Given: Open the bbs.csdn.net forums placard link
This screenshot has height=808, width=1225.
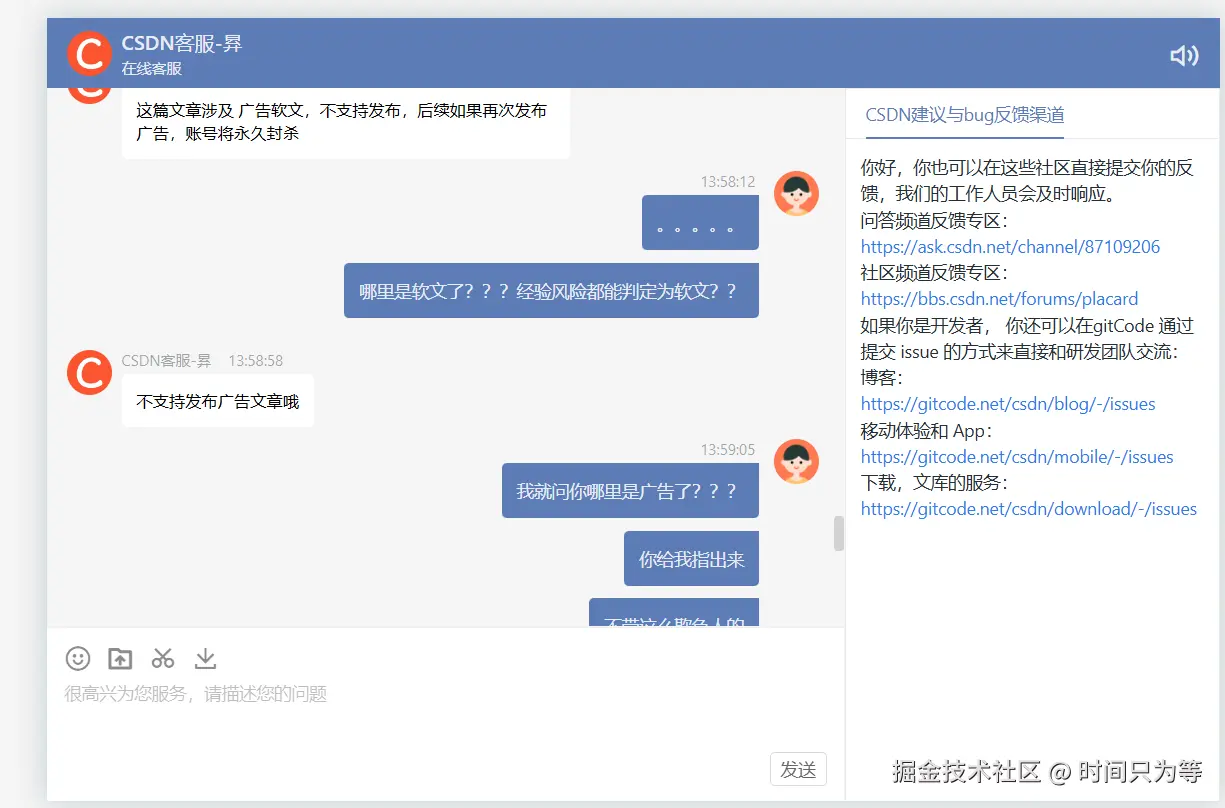Looking at the screenshot, I should pos(999,298).
